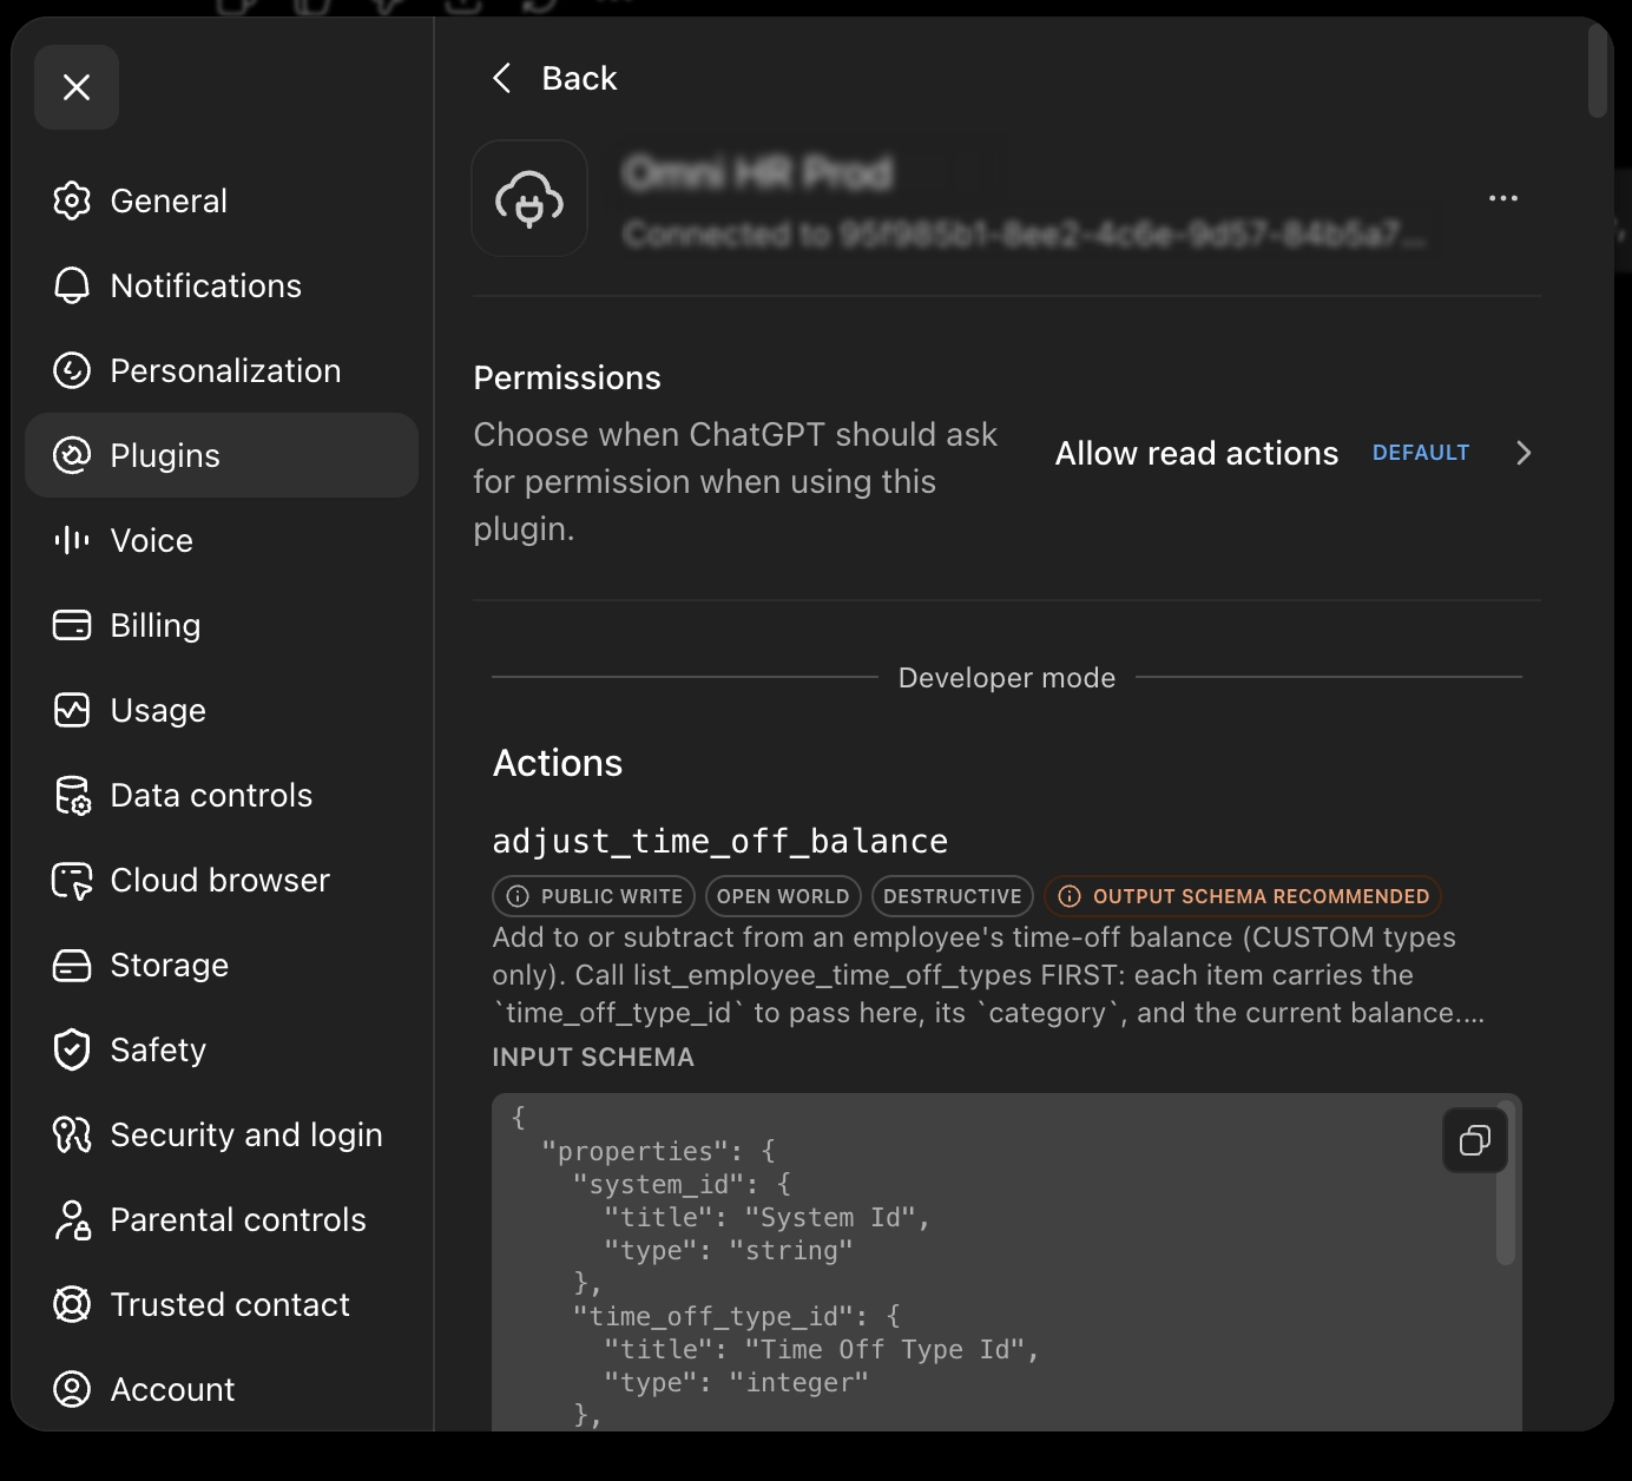Screen dimensions: 1632x1481
Task: Click the Developer mode divider label
Action: coord(1006,678)
